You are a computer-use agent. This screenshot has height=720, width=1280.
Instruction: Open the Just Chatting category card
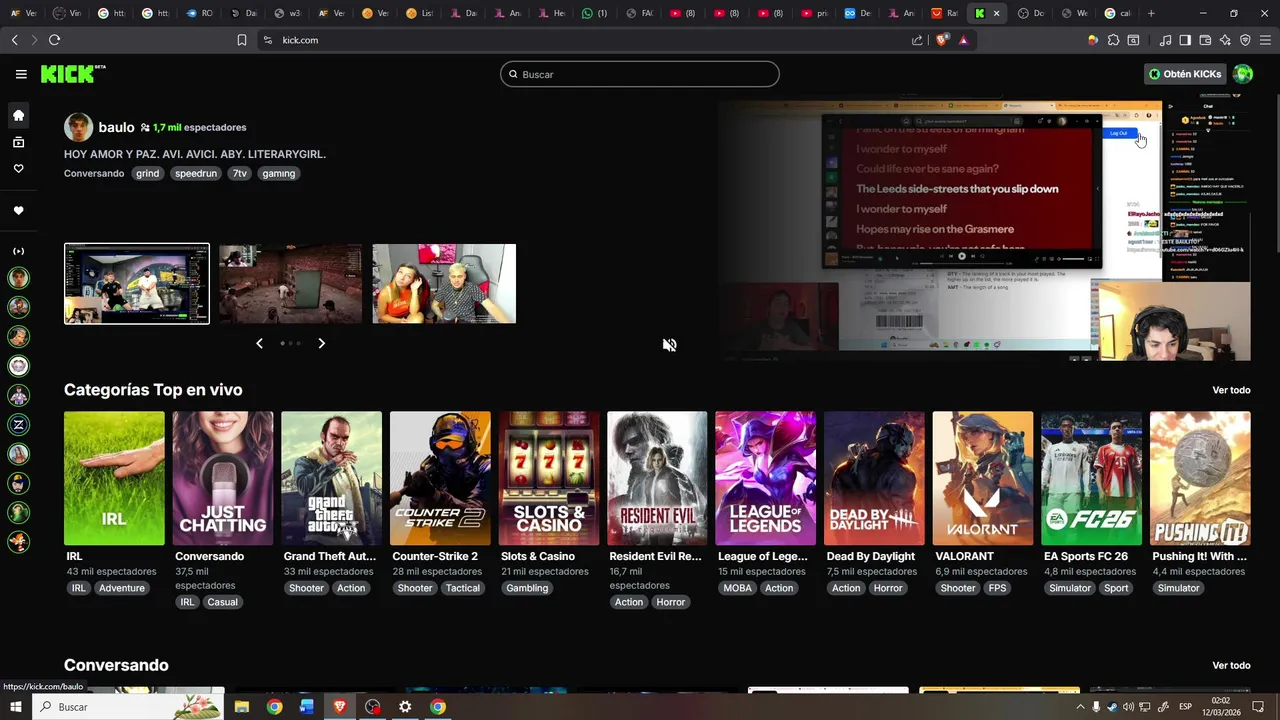(223, 478)
